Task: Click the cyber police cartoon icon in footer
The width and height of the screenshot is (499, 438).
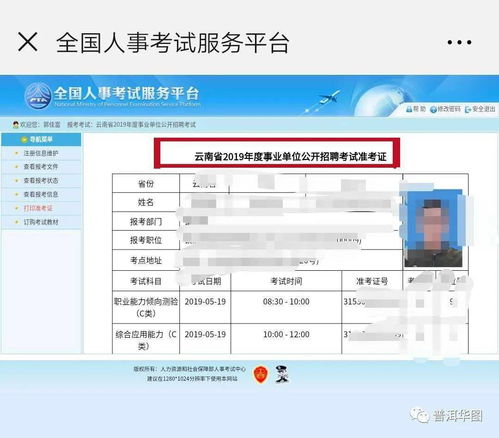Action: [x=282, y=374]
